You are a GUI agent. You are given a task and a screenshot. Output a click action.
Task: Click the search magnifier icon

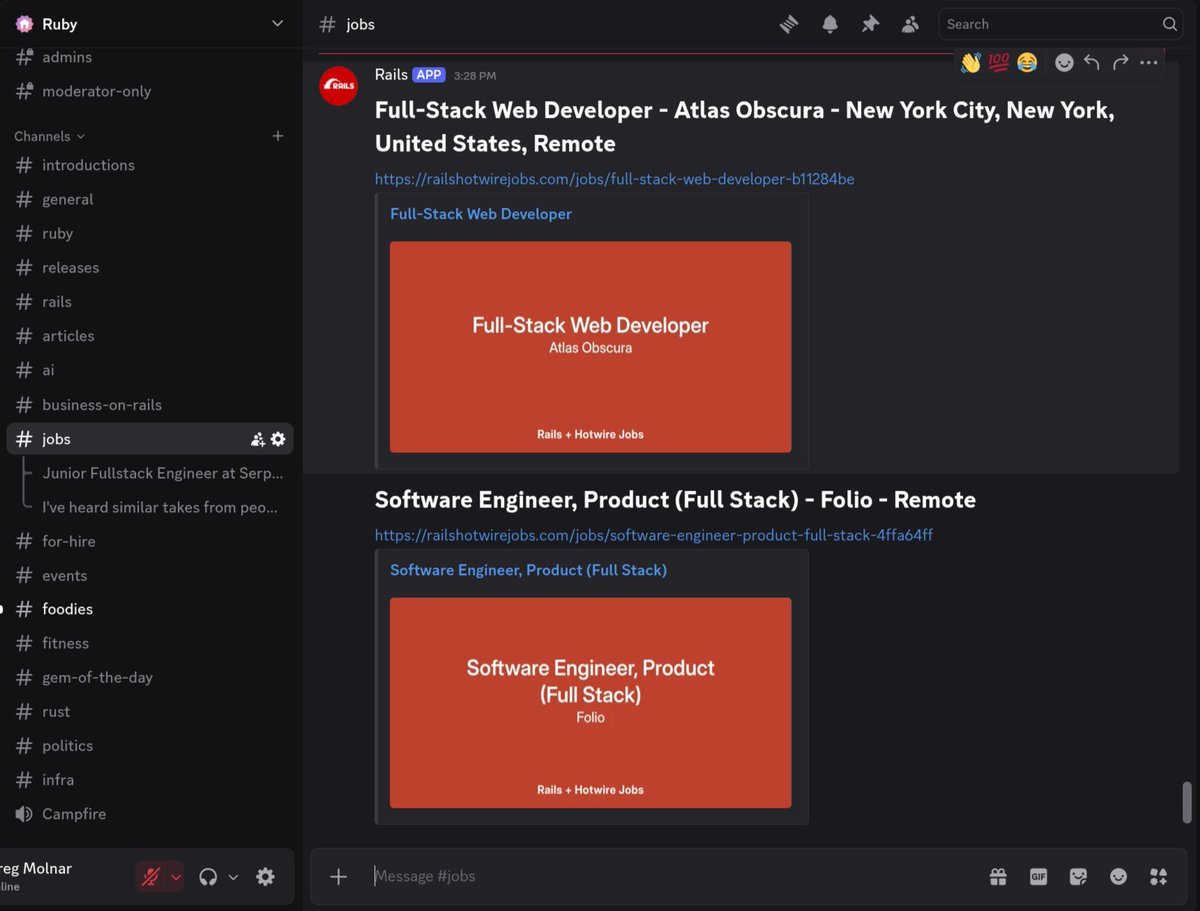(x=1170, y=24)
